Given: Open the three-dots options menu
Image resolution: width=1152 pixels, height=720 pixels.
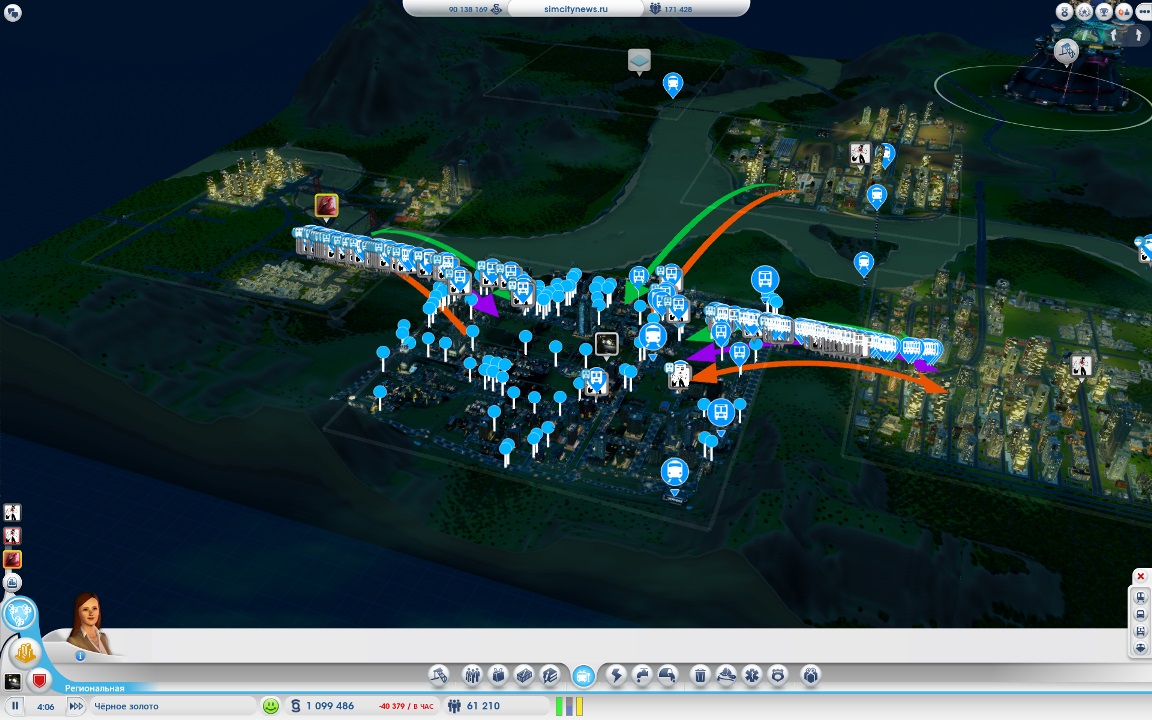Looking at the screenshot, I should tap(1144, 12).
